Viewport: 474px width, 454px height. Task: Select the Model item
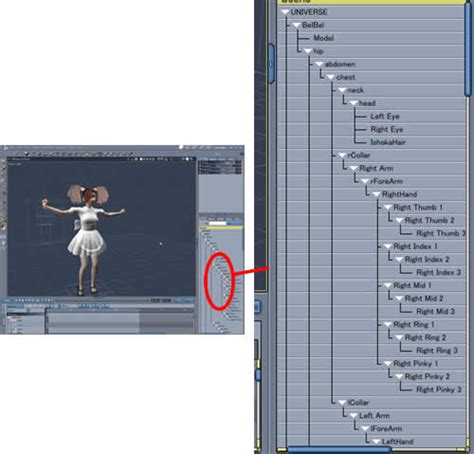(323, 38)
